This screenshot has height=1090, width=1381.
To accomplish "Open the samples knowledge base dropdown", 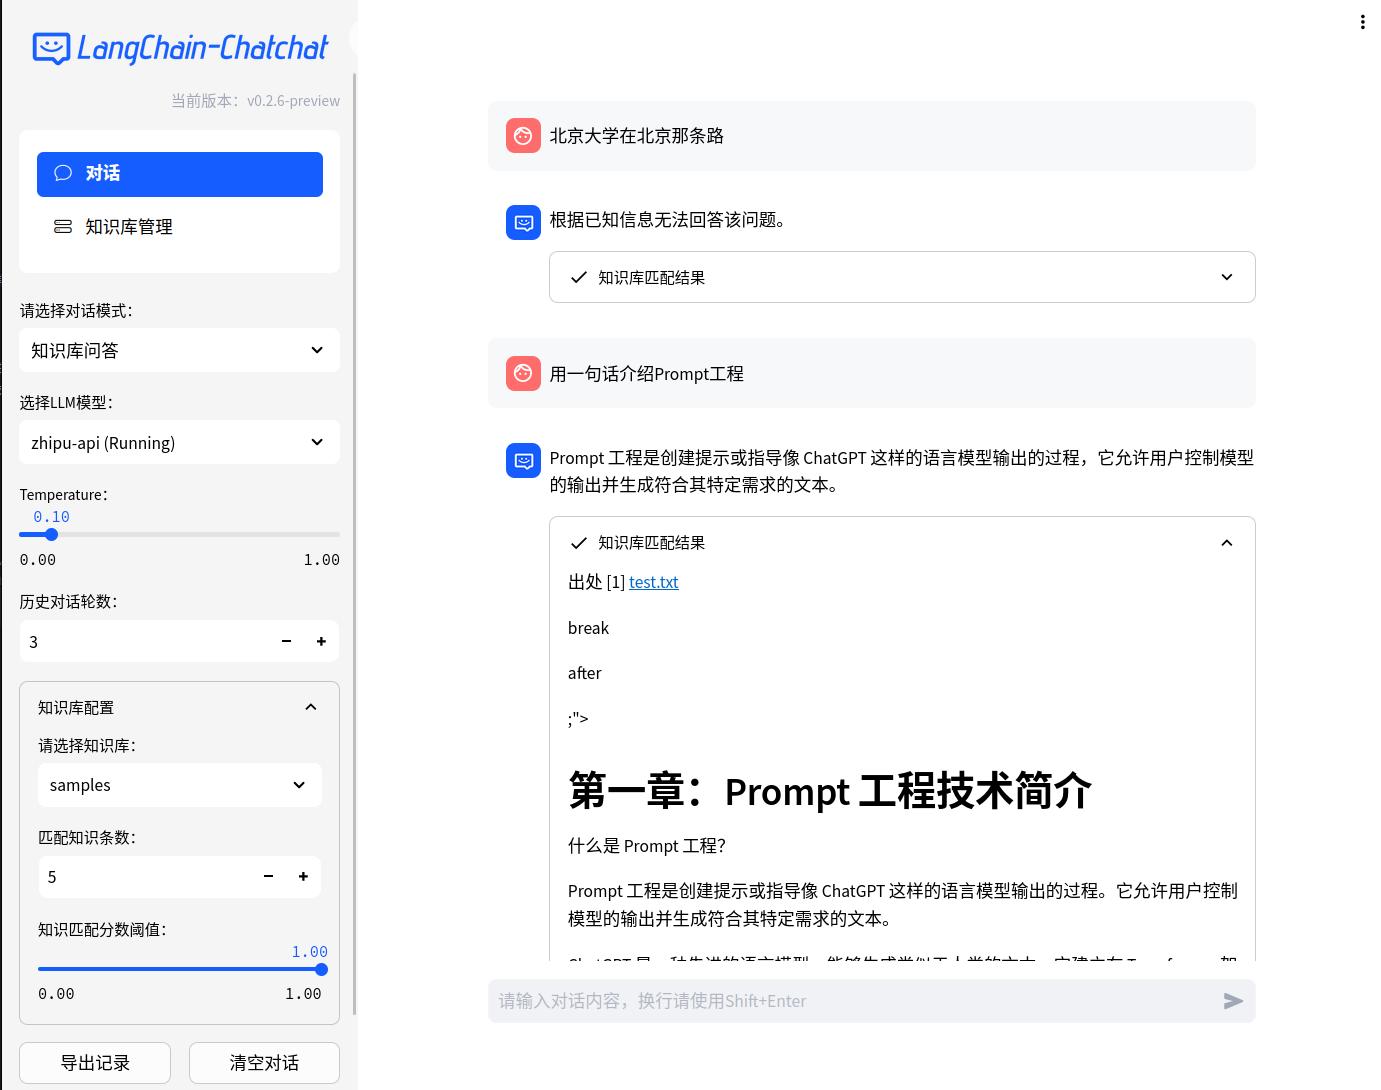I will (179, 785).
